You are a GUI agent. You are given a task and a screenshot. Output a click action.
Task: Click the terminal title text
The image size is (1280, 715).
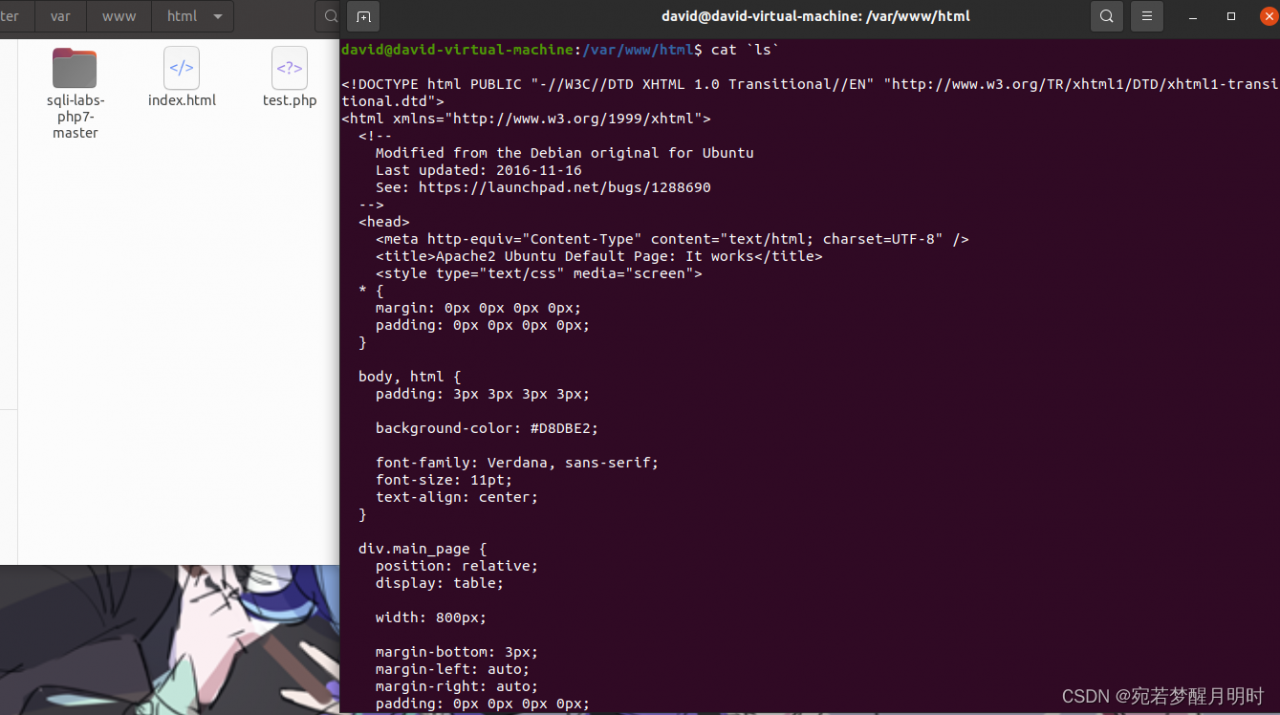pyautogui.click(x=815, y=16)
